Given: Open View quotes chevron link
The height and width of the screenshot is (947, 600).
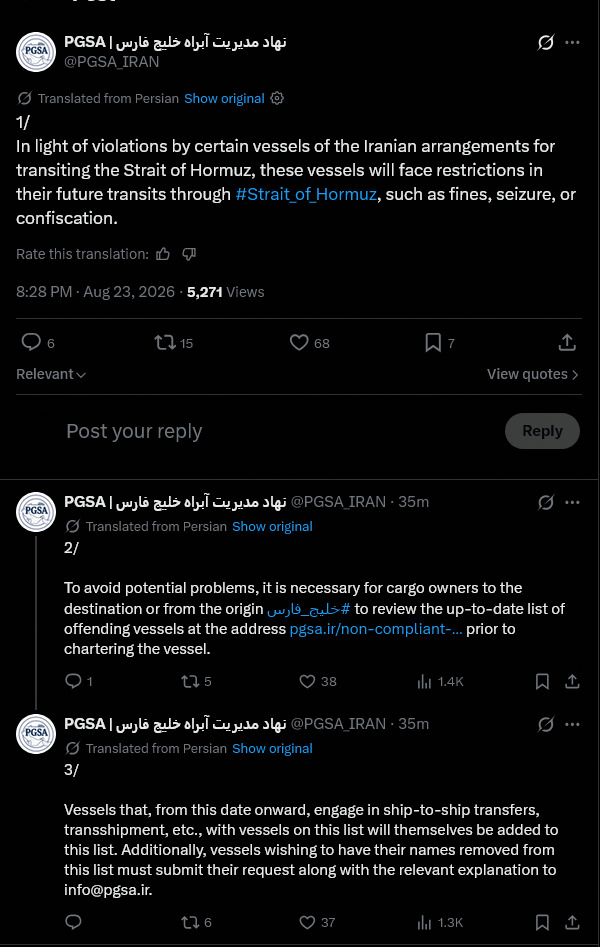Looking at the screenshot, I should [533, 374].
